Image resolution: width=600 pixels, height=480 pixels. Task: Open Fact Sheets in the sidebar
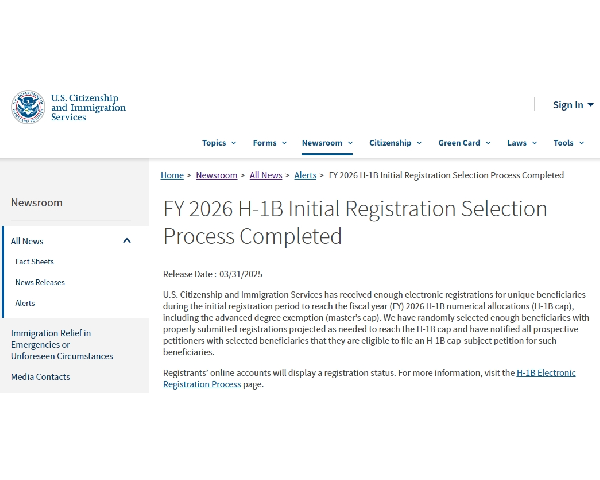pyautogui.click(x=34, y=261)
